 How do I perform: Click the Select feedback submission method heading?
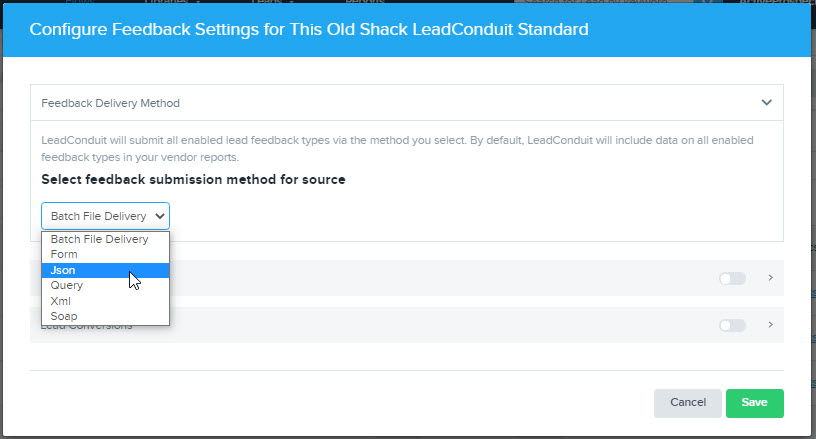point(193,179)
